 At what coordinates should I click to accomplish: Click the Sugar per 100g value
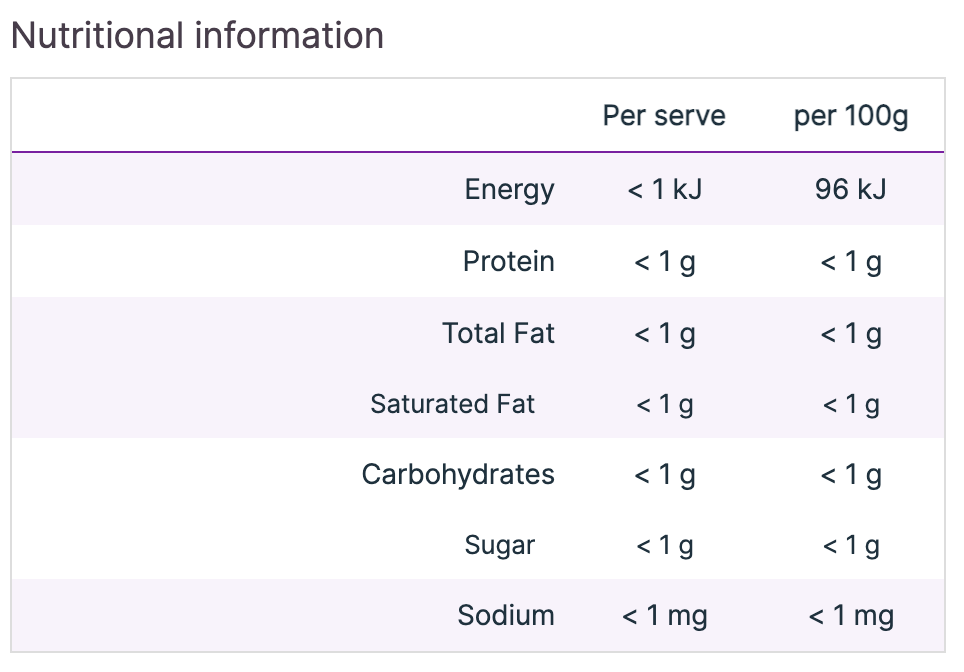coord(851,545)
